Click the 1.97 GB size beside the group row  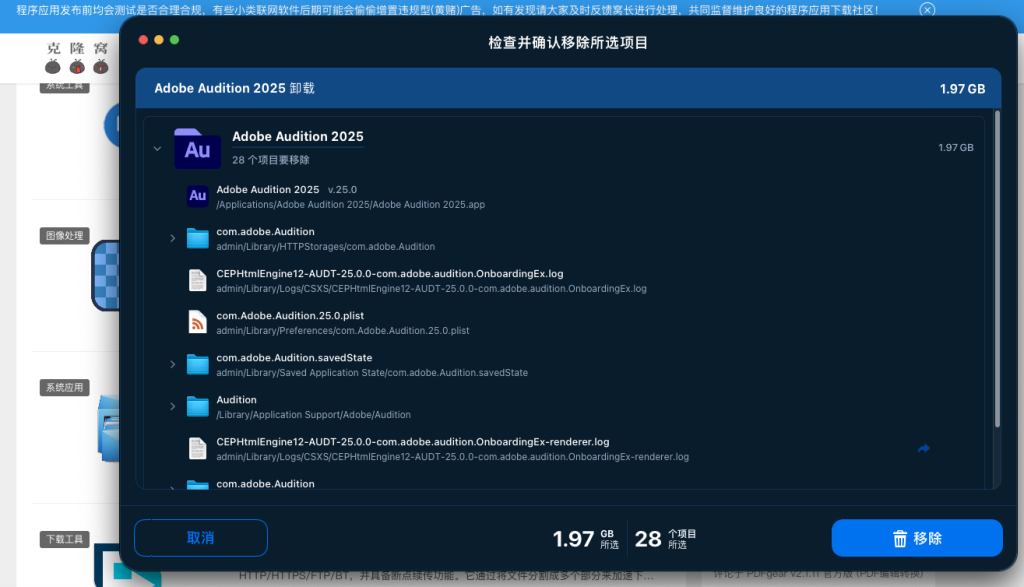click(x=956, y=148)
